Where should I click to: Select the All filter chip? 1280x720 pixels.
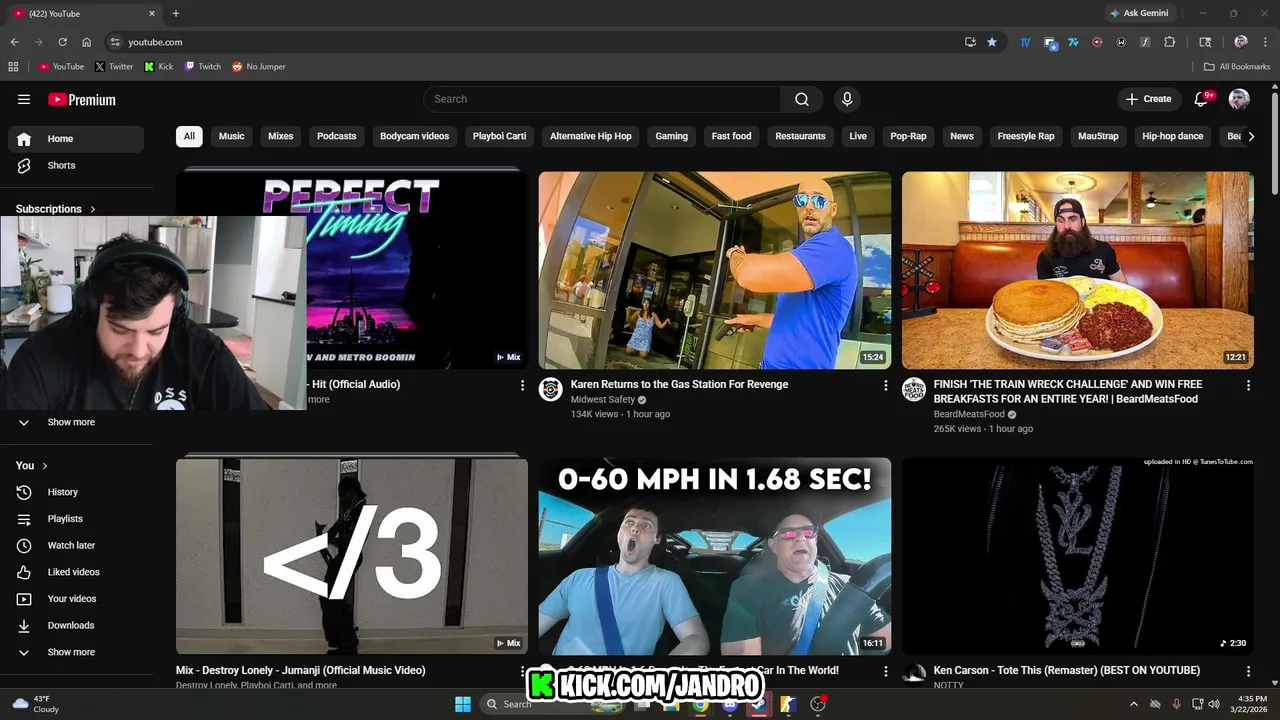coord(189,136)
